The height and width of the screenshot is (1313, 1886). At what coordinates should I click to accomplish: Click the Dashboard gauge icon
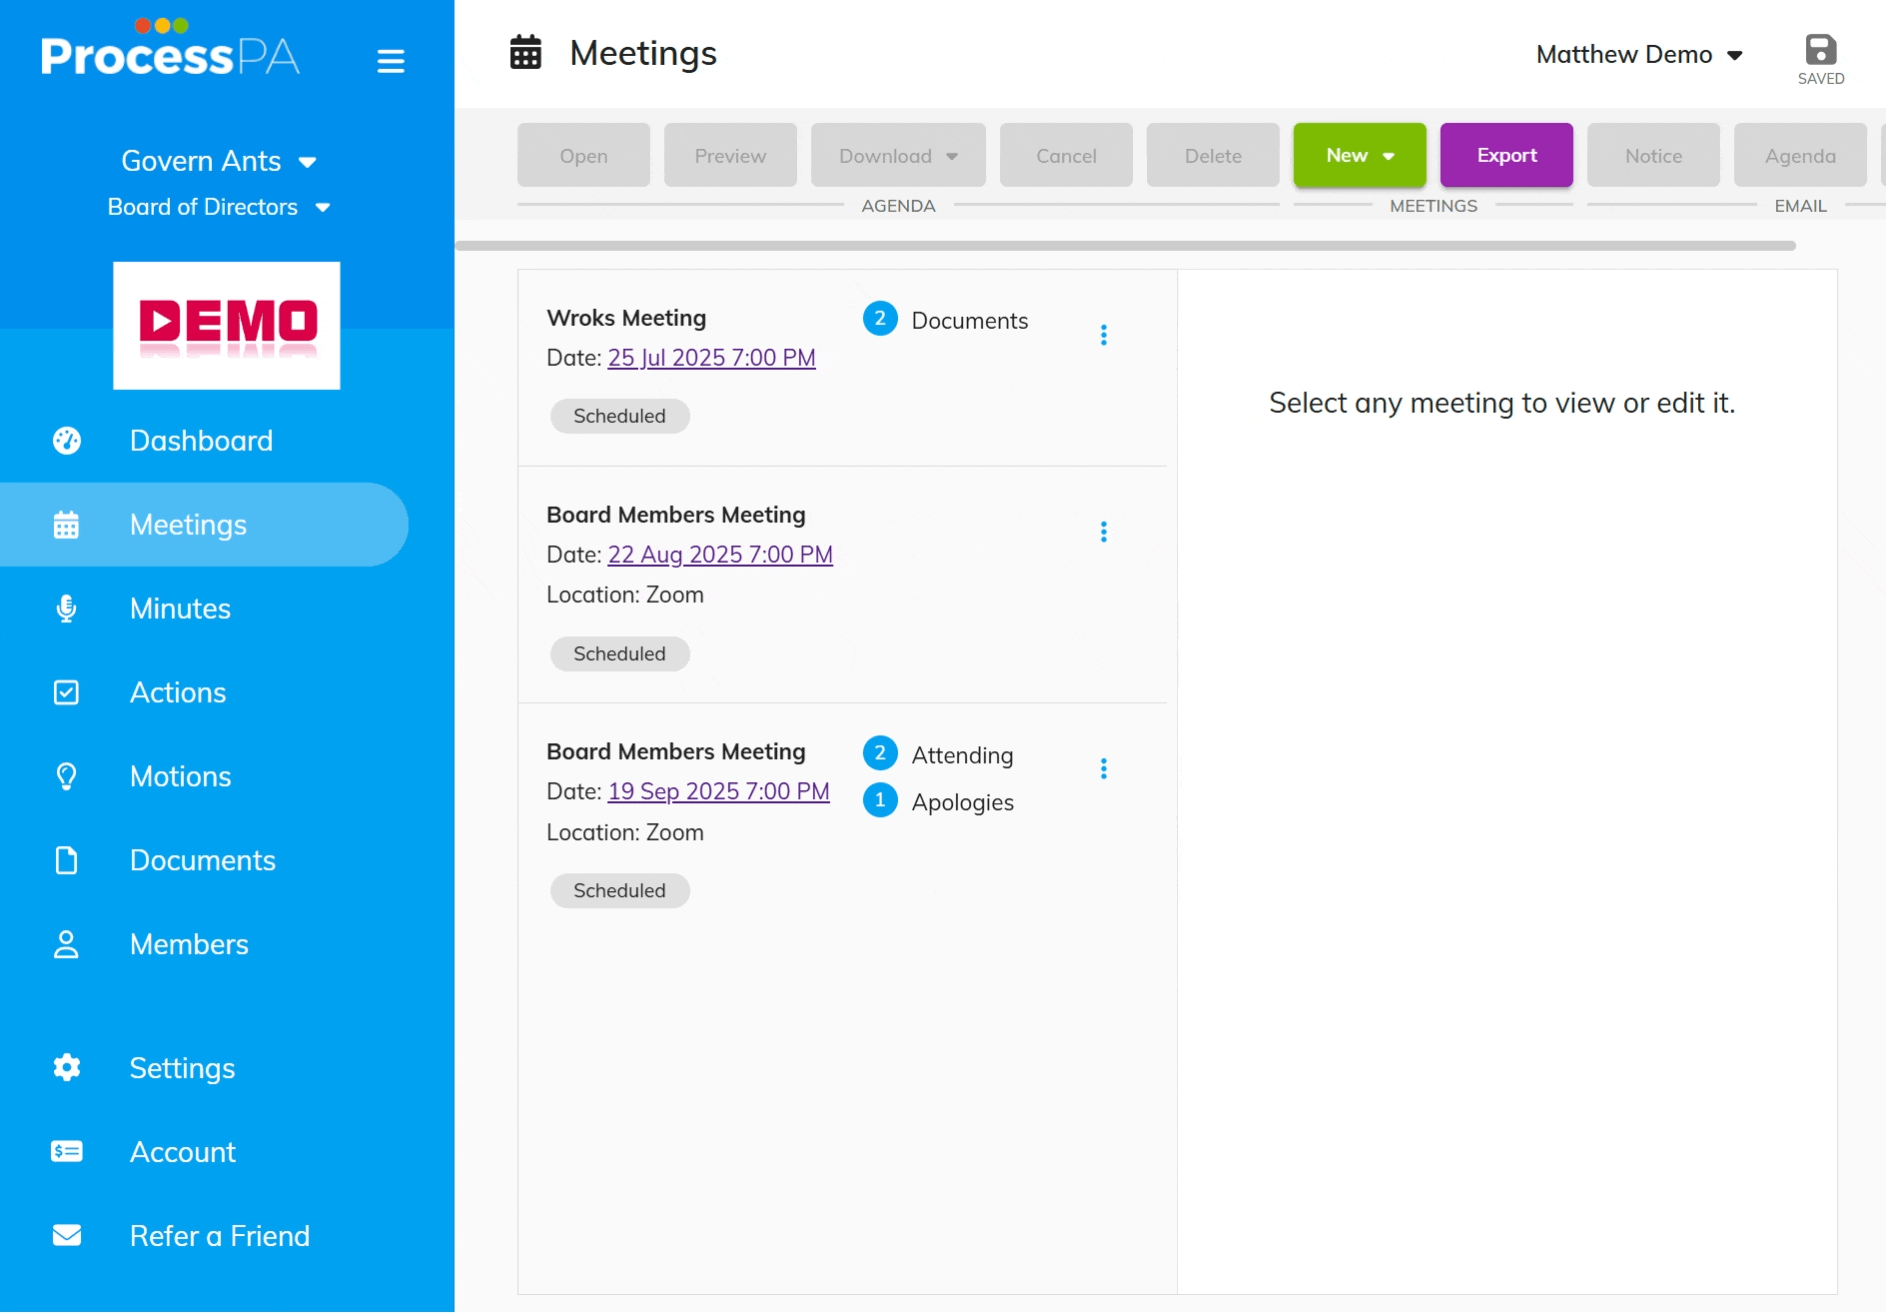66,441
